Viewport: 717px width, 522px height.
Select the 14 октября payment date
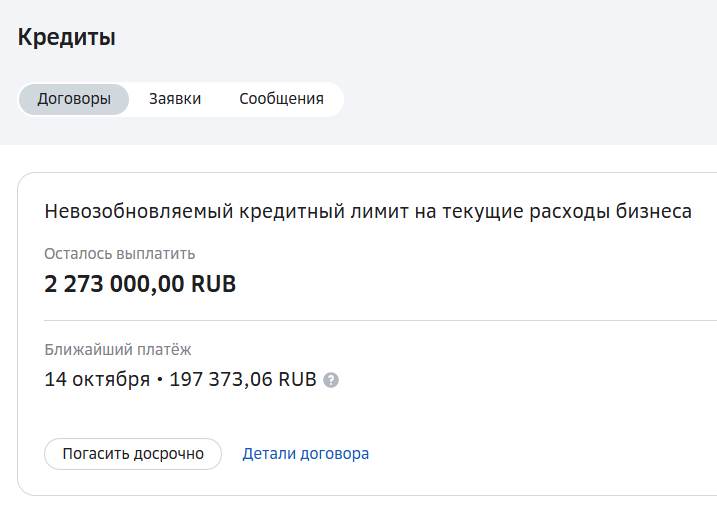pyautogui.click(x=97, y=380)
